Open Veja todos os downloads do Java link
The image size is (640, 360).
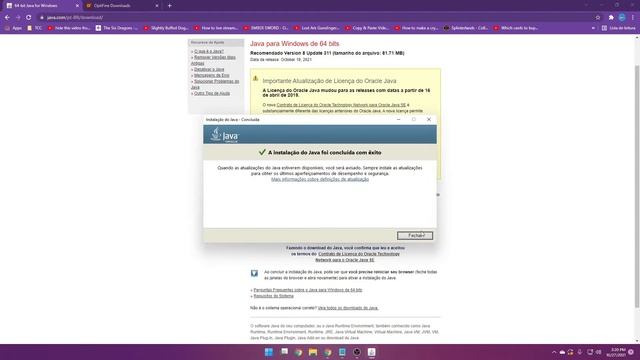tap(348, 308)
